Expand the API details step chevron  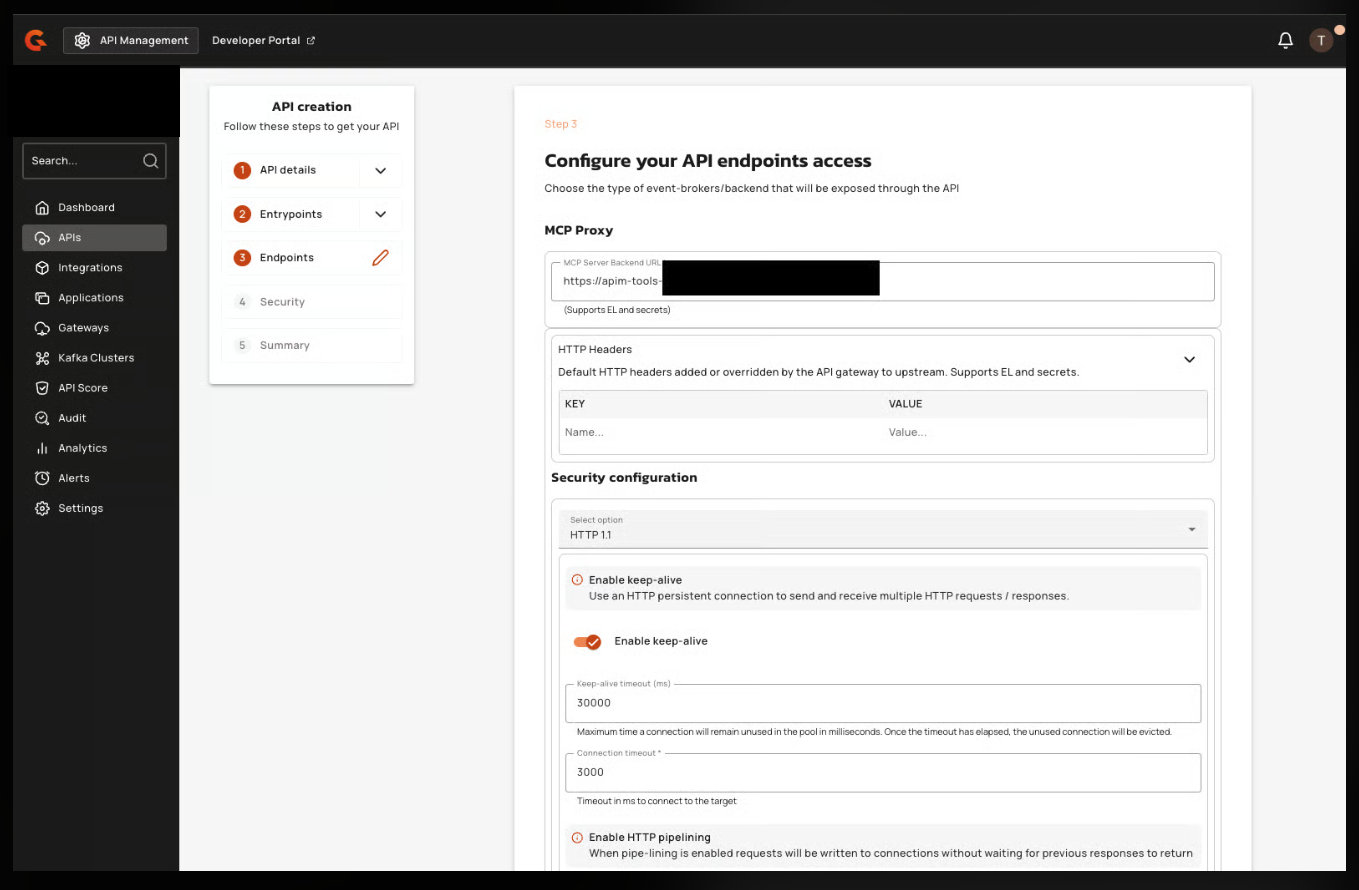[x=380, y=170]
